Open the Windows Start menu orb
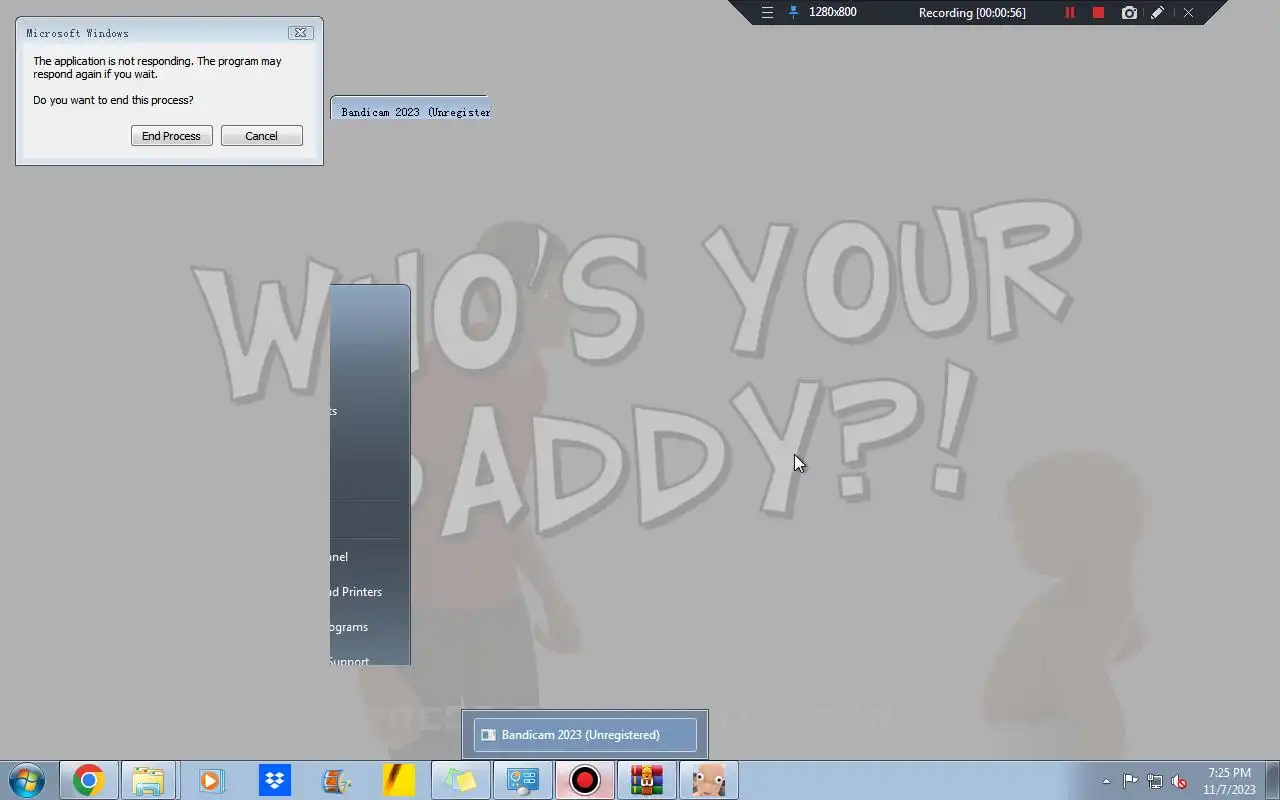The image size is (1280, 800). 27,780
